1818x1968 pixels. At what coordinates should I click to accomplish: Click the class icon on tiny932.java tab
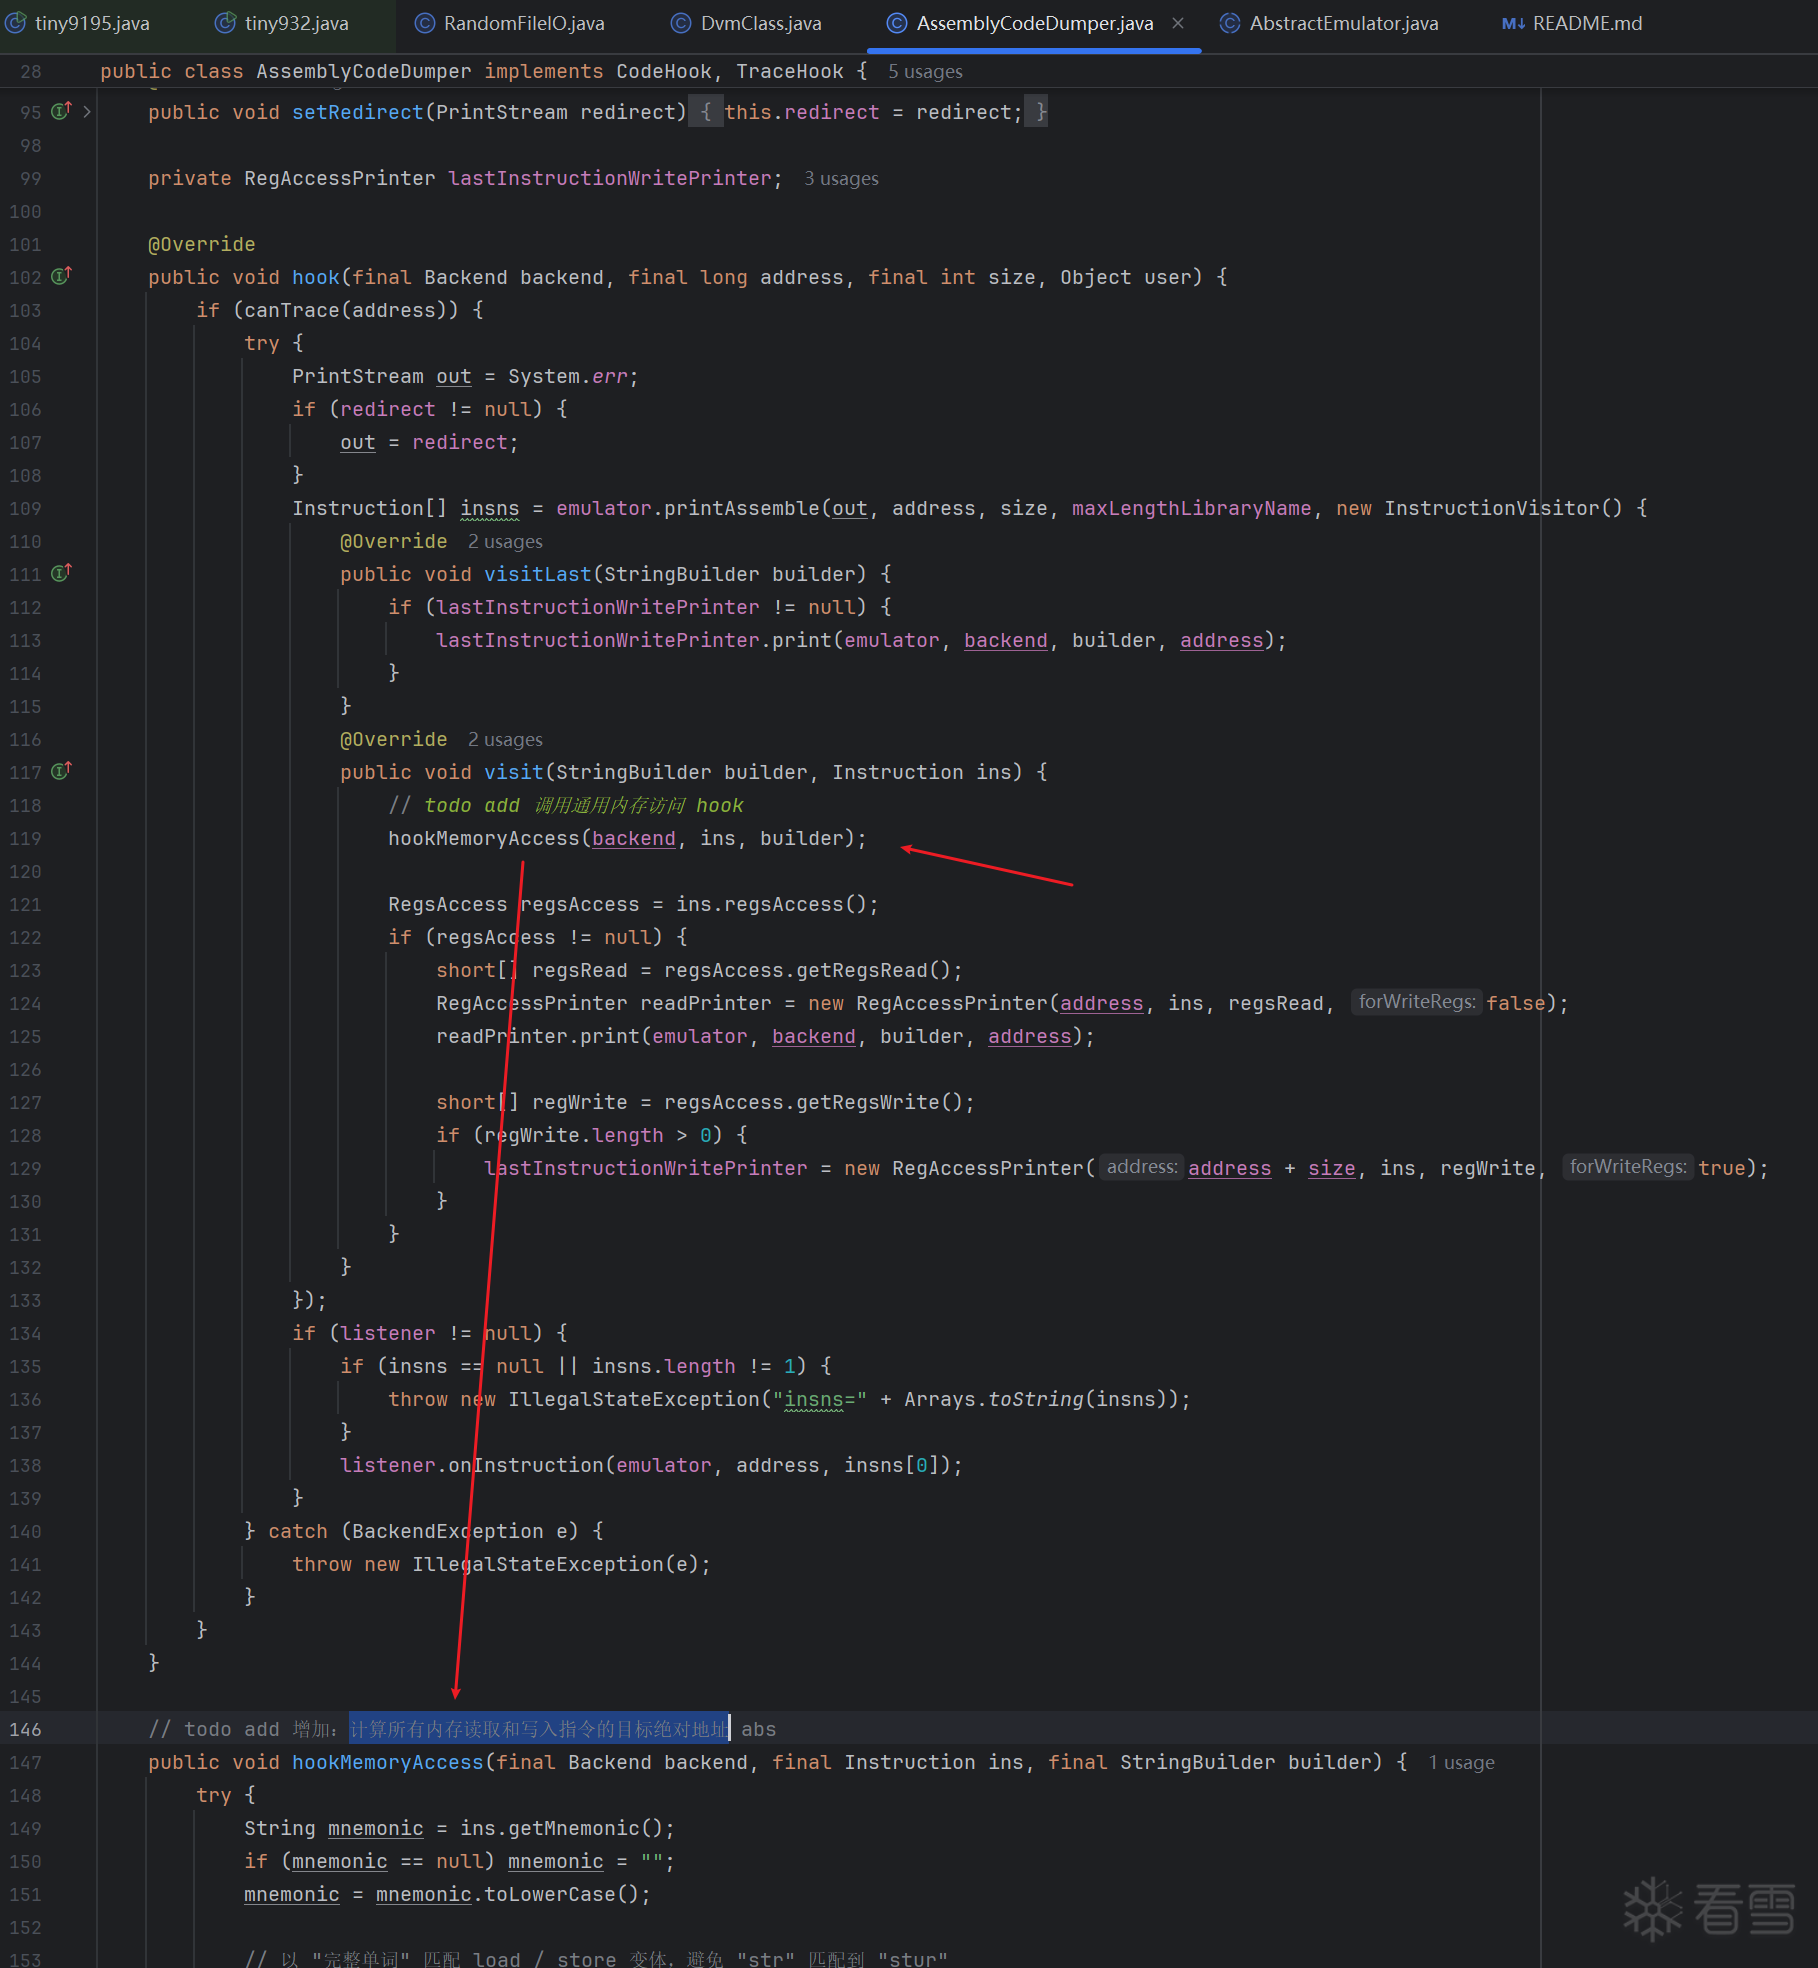point(225,23)
